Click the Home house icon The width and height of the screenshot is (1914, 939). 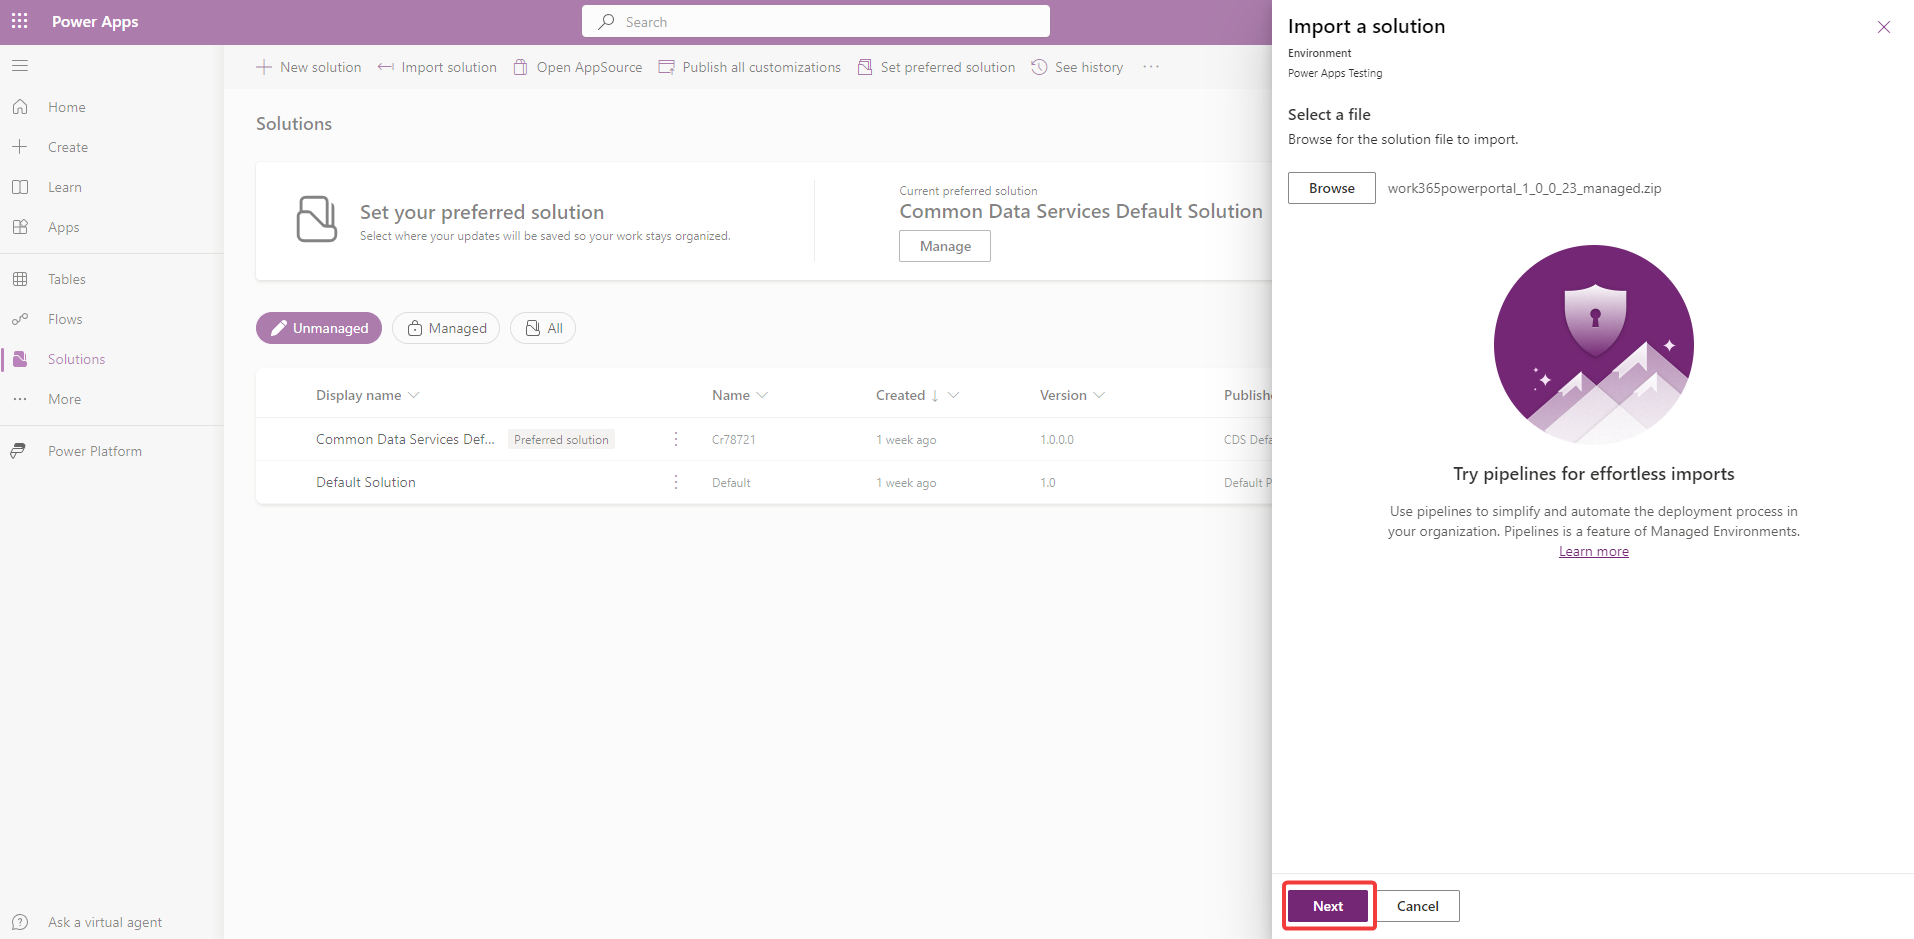tap(20, 107)
